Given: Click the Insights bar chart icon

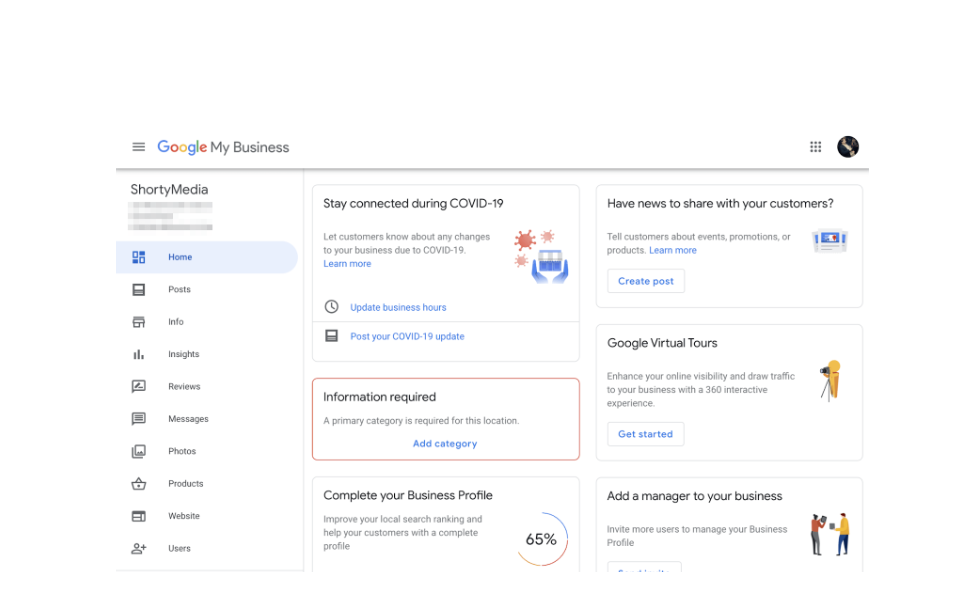Looking at the screenshot, I should pyautogui.click(x=139, y=354).
